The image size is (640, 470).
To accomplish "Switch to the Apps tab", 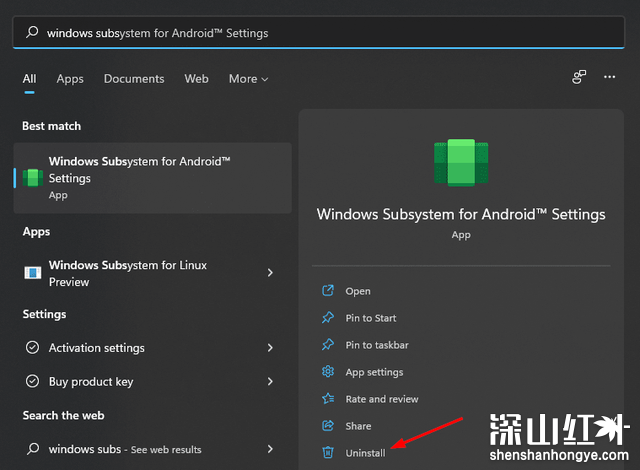I will 70,79.
